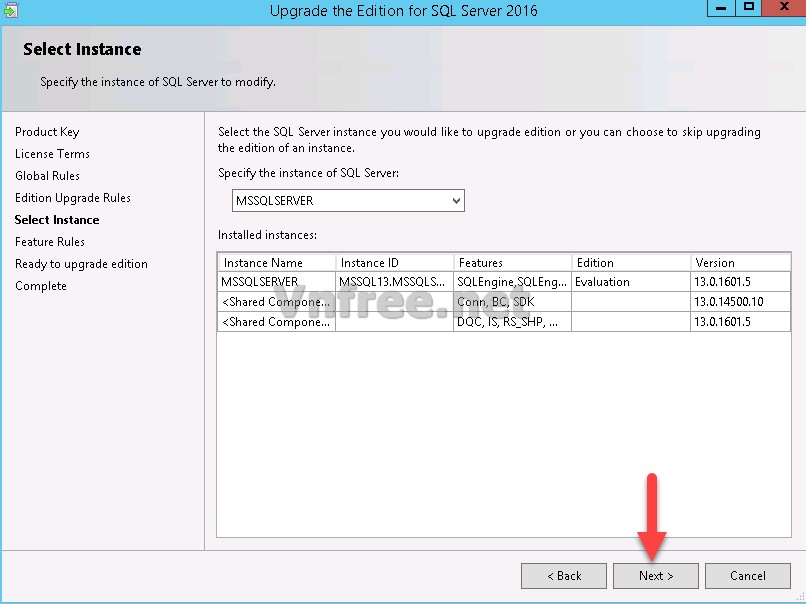806x604 pixels.
Task: Sort by Instance ID column header
Action: tap(394, 263)
